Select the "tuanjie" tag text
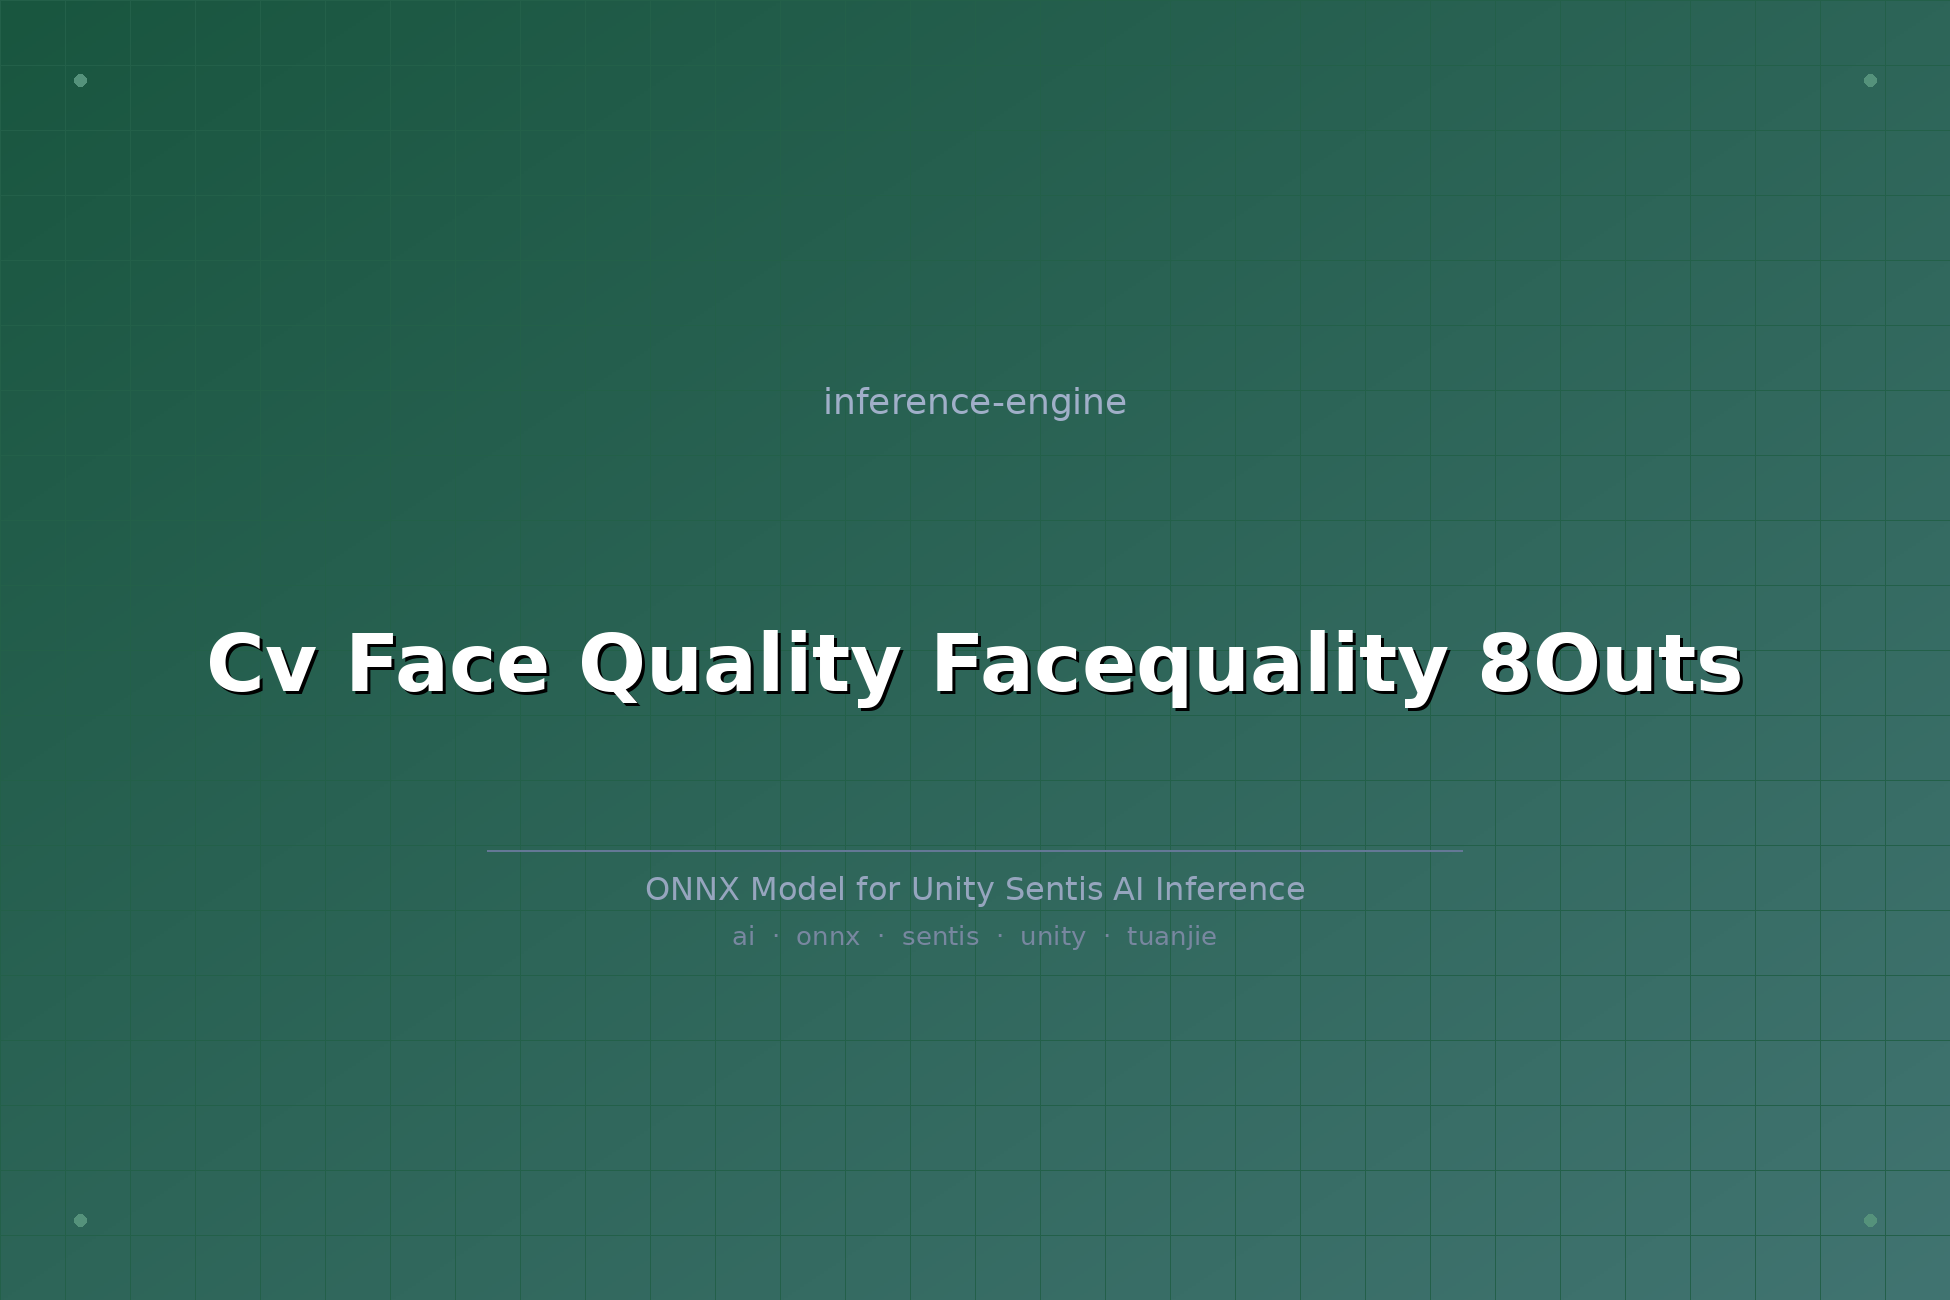 (1172, 937)
